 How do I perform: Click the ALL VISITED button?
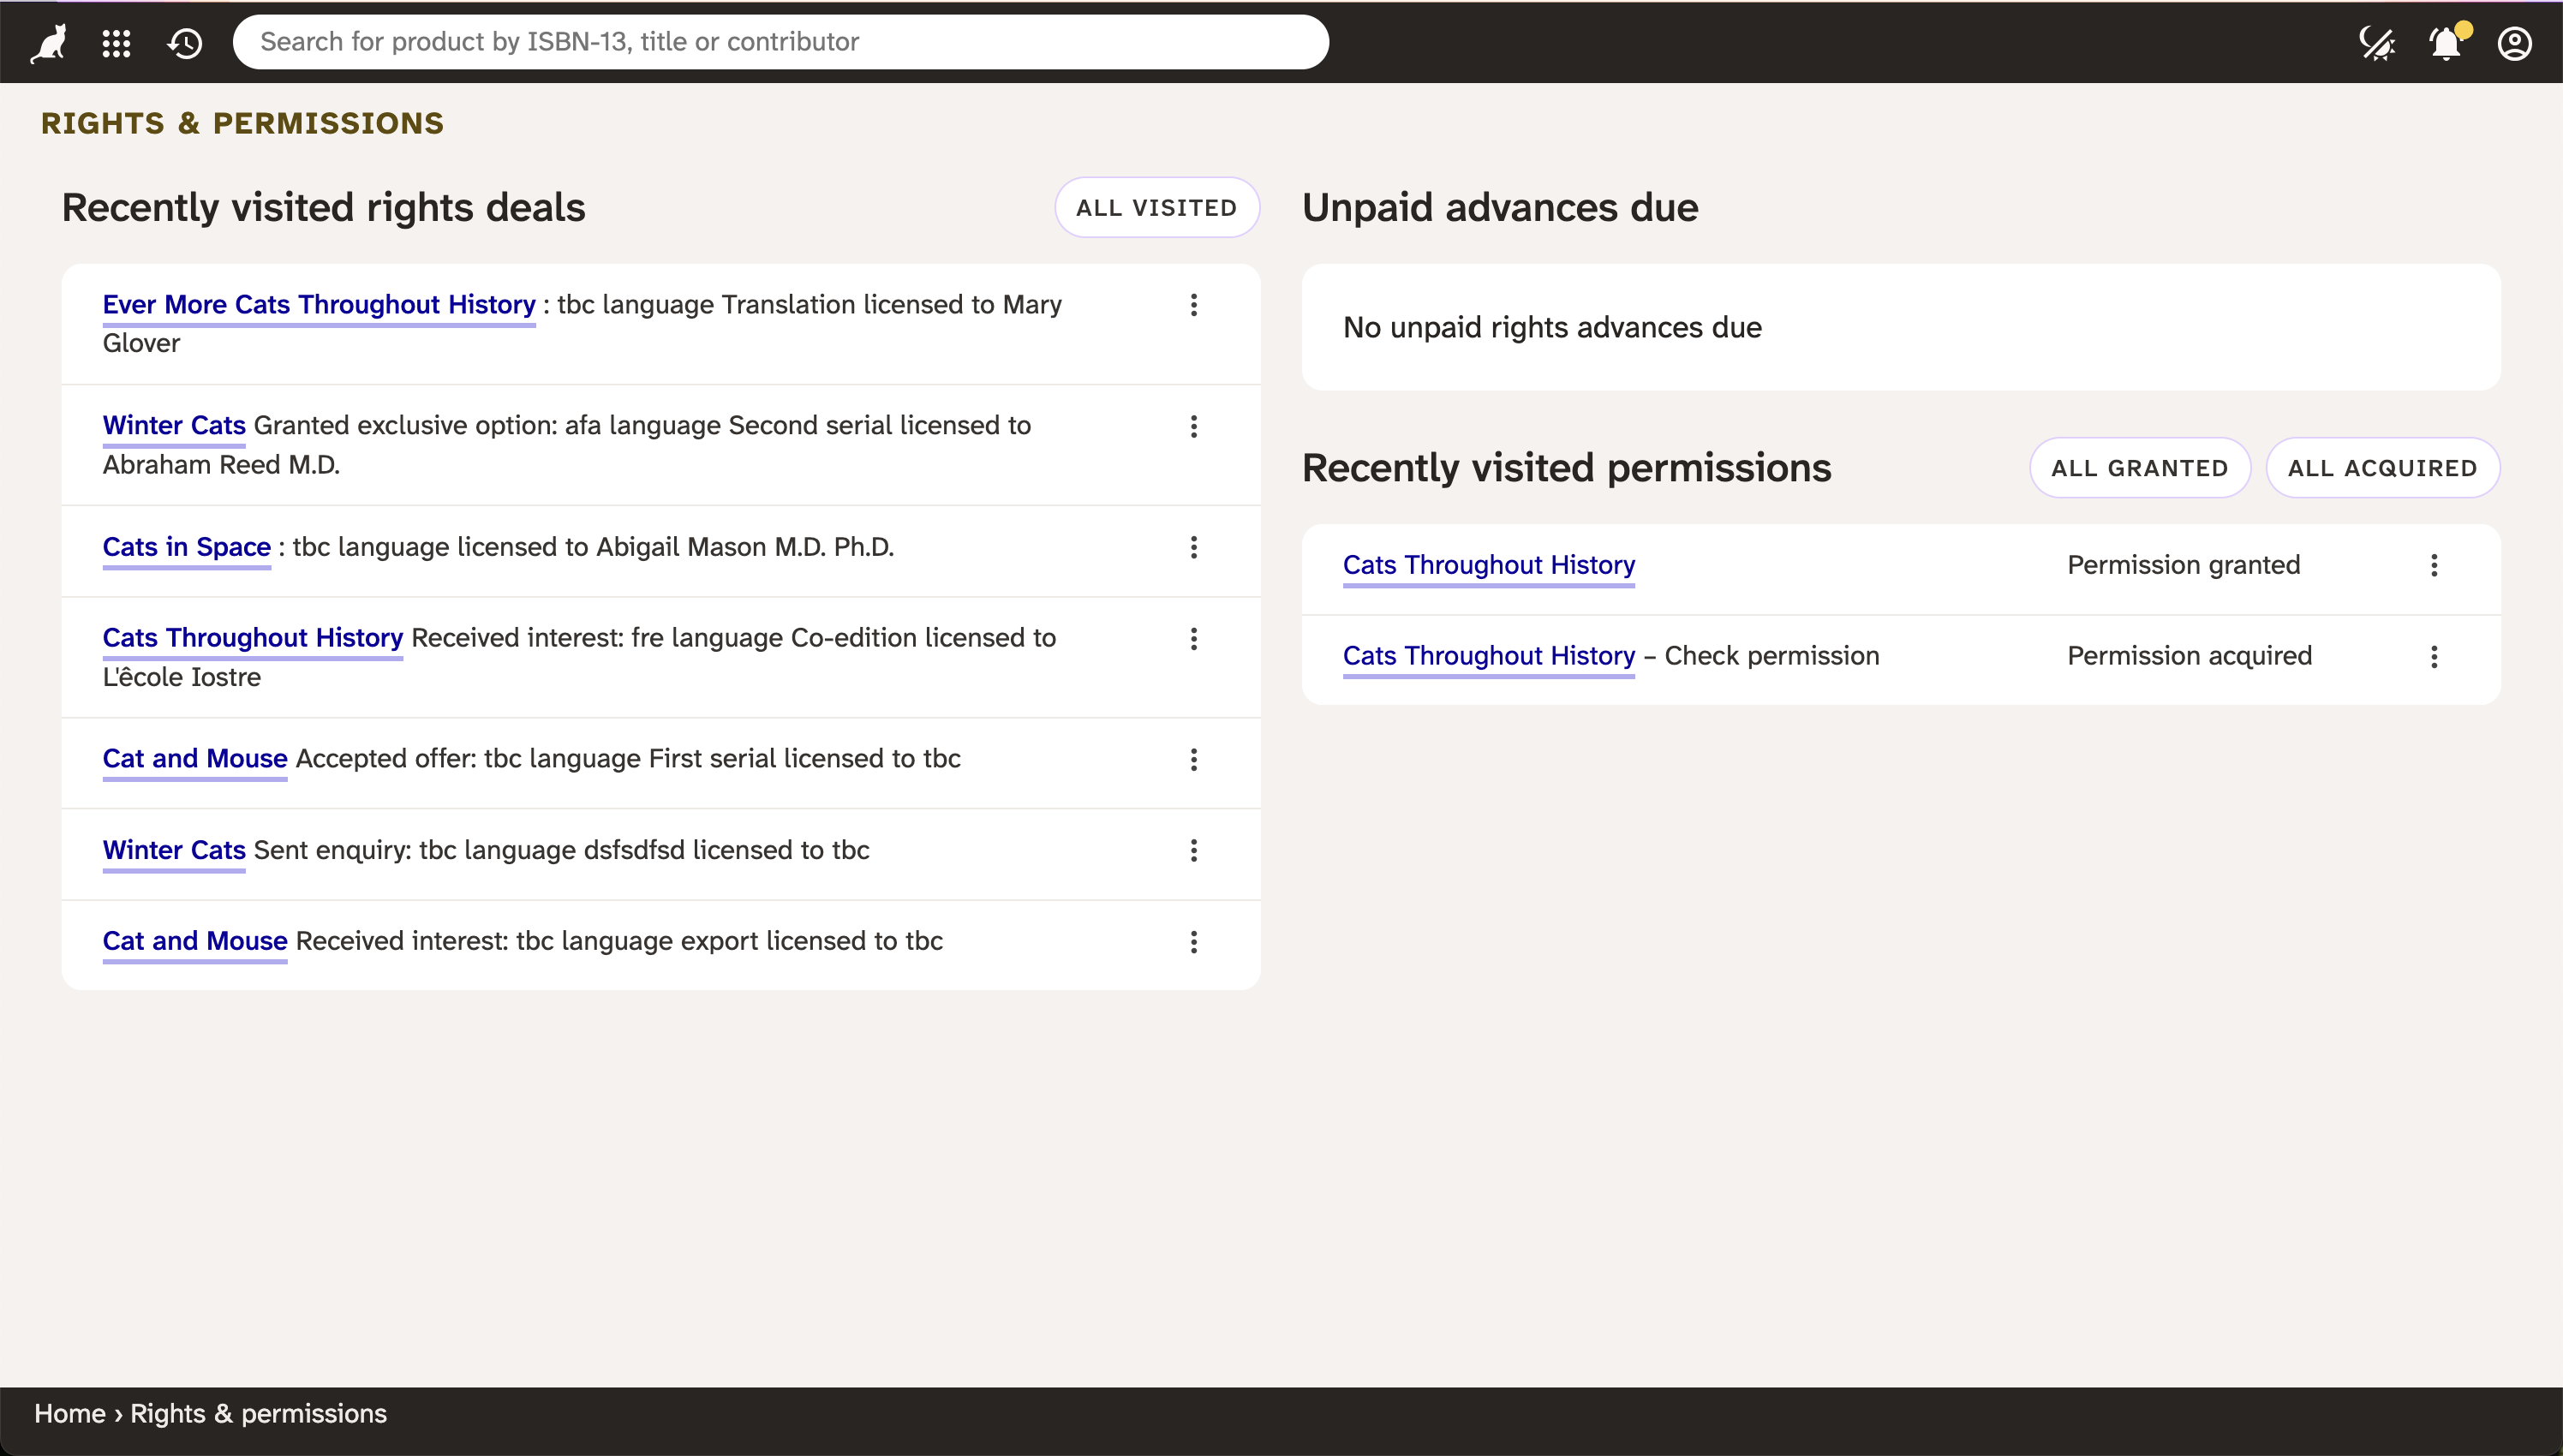(x=1156, y=207)
